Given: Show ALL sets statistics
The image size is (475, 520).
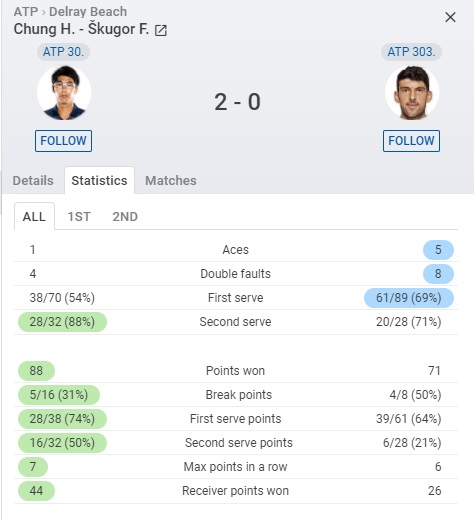Looking at the screenshot, I should (34, 217).
